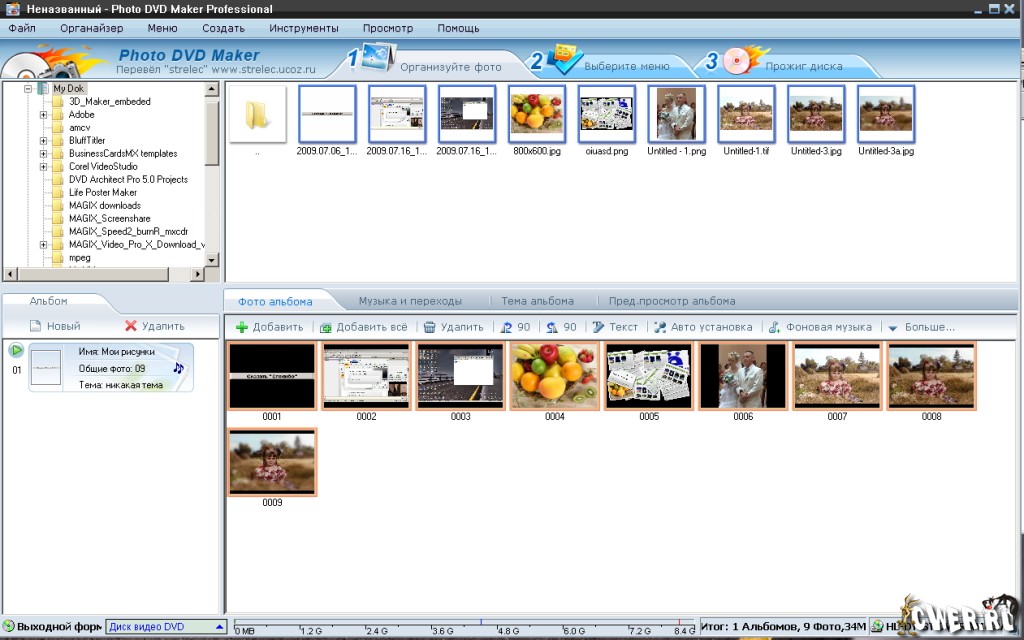
Task: Play album 01 with green play button
Action: tap(16, 350)
